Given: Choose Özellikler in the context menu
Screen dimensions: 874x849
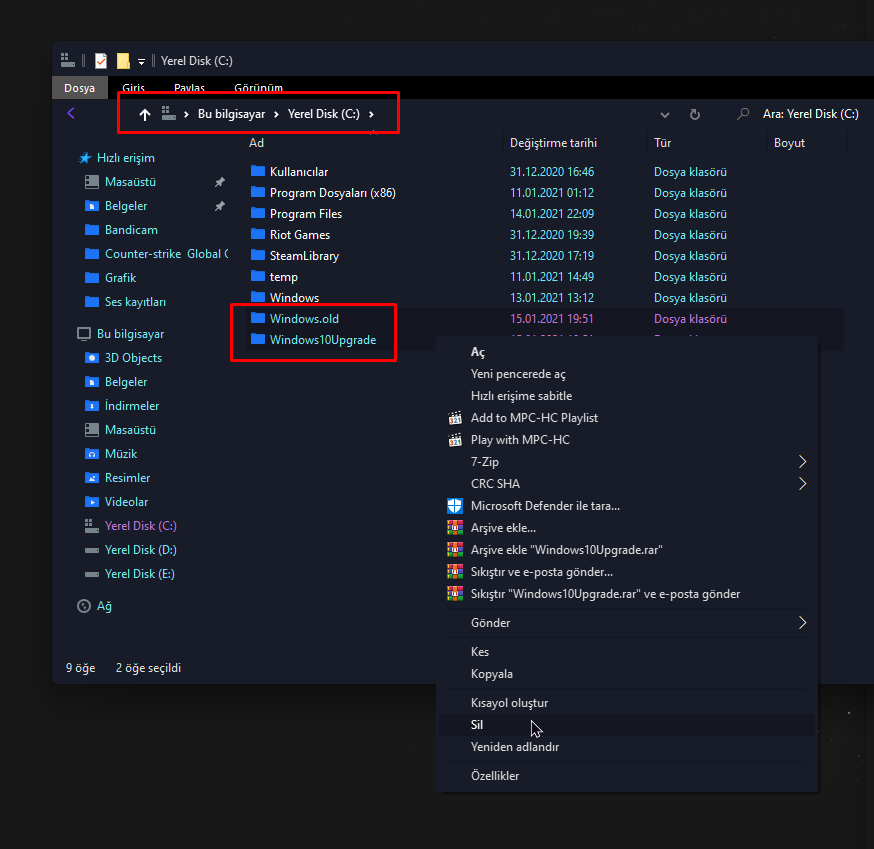Looking at the screenshot, I should click(x=495, y=775).
